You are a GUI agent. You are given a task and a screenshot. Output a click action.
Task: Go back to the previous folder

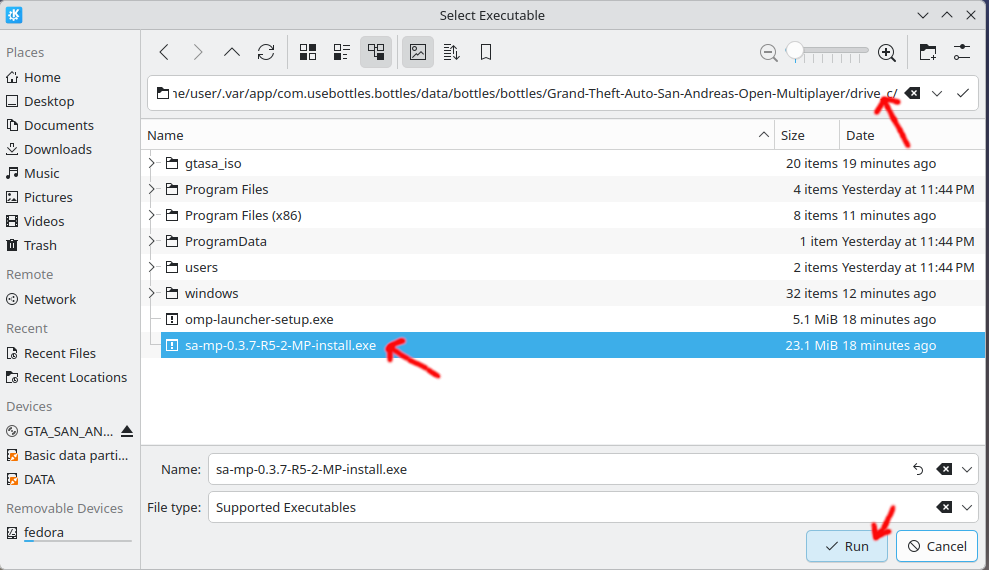pos(165,52)
